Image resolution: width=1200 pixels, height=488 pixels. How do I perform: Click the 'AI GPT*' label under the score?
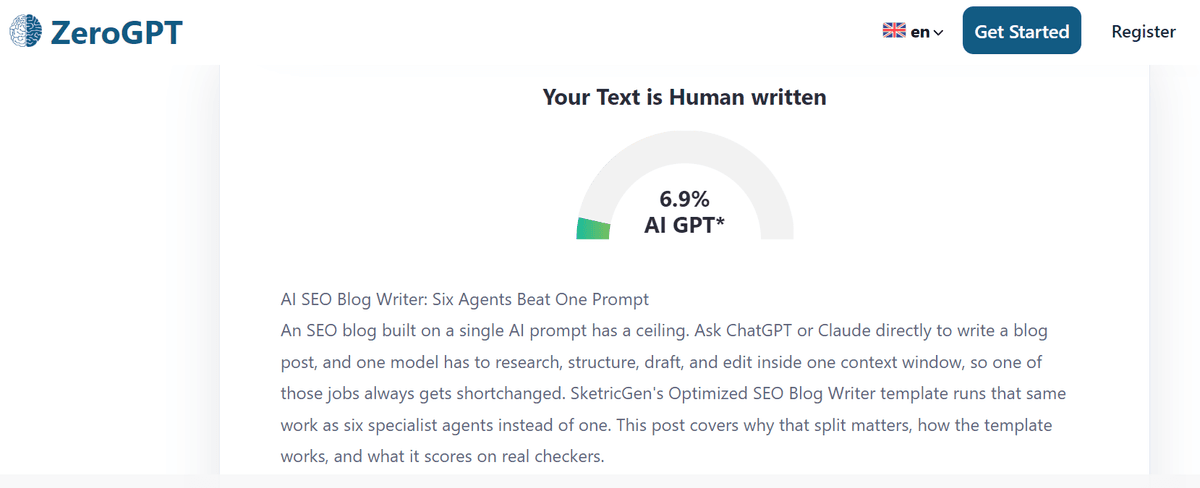click(x=684, y=225)
